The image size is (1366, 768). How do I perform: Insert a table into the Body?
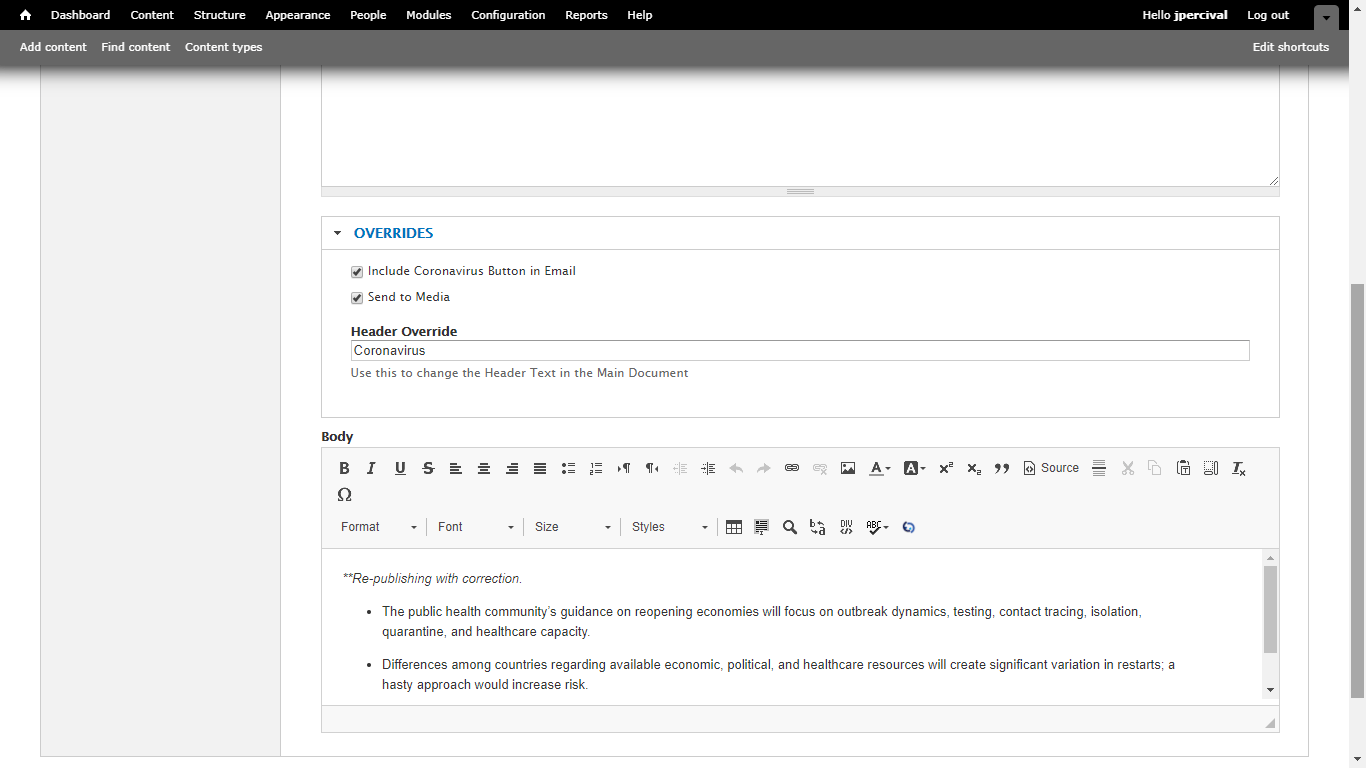click(x=734, y=527)
